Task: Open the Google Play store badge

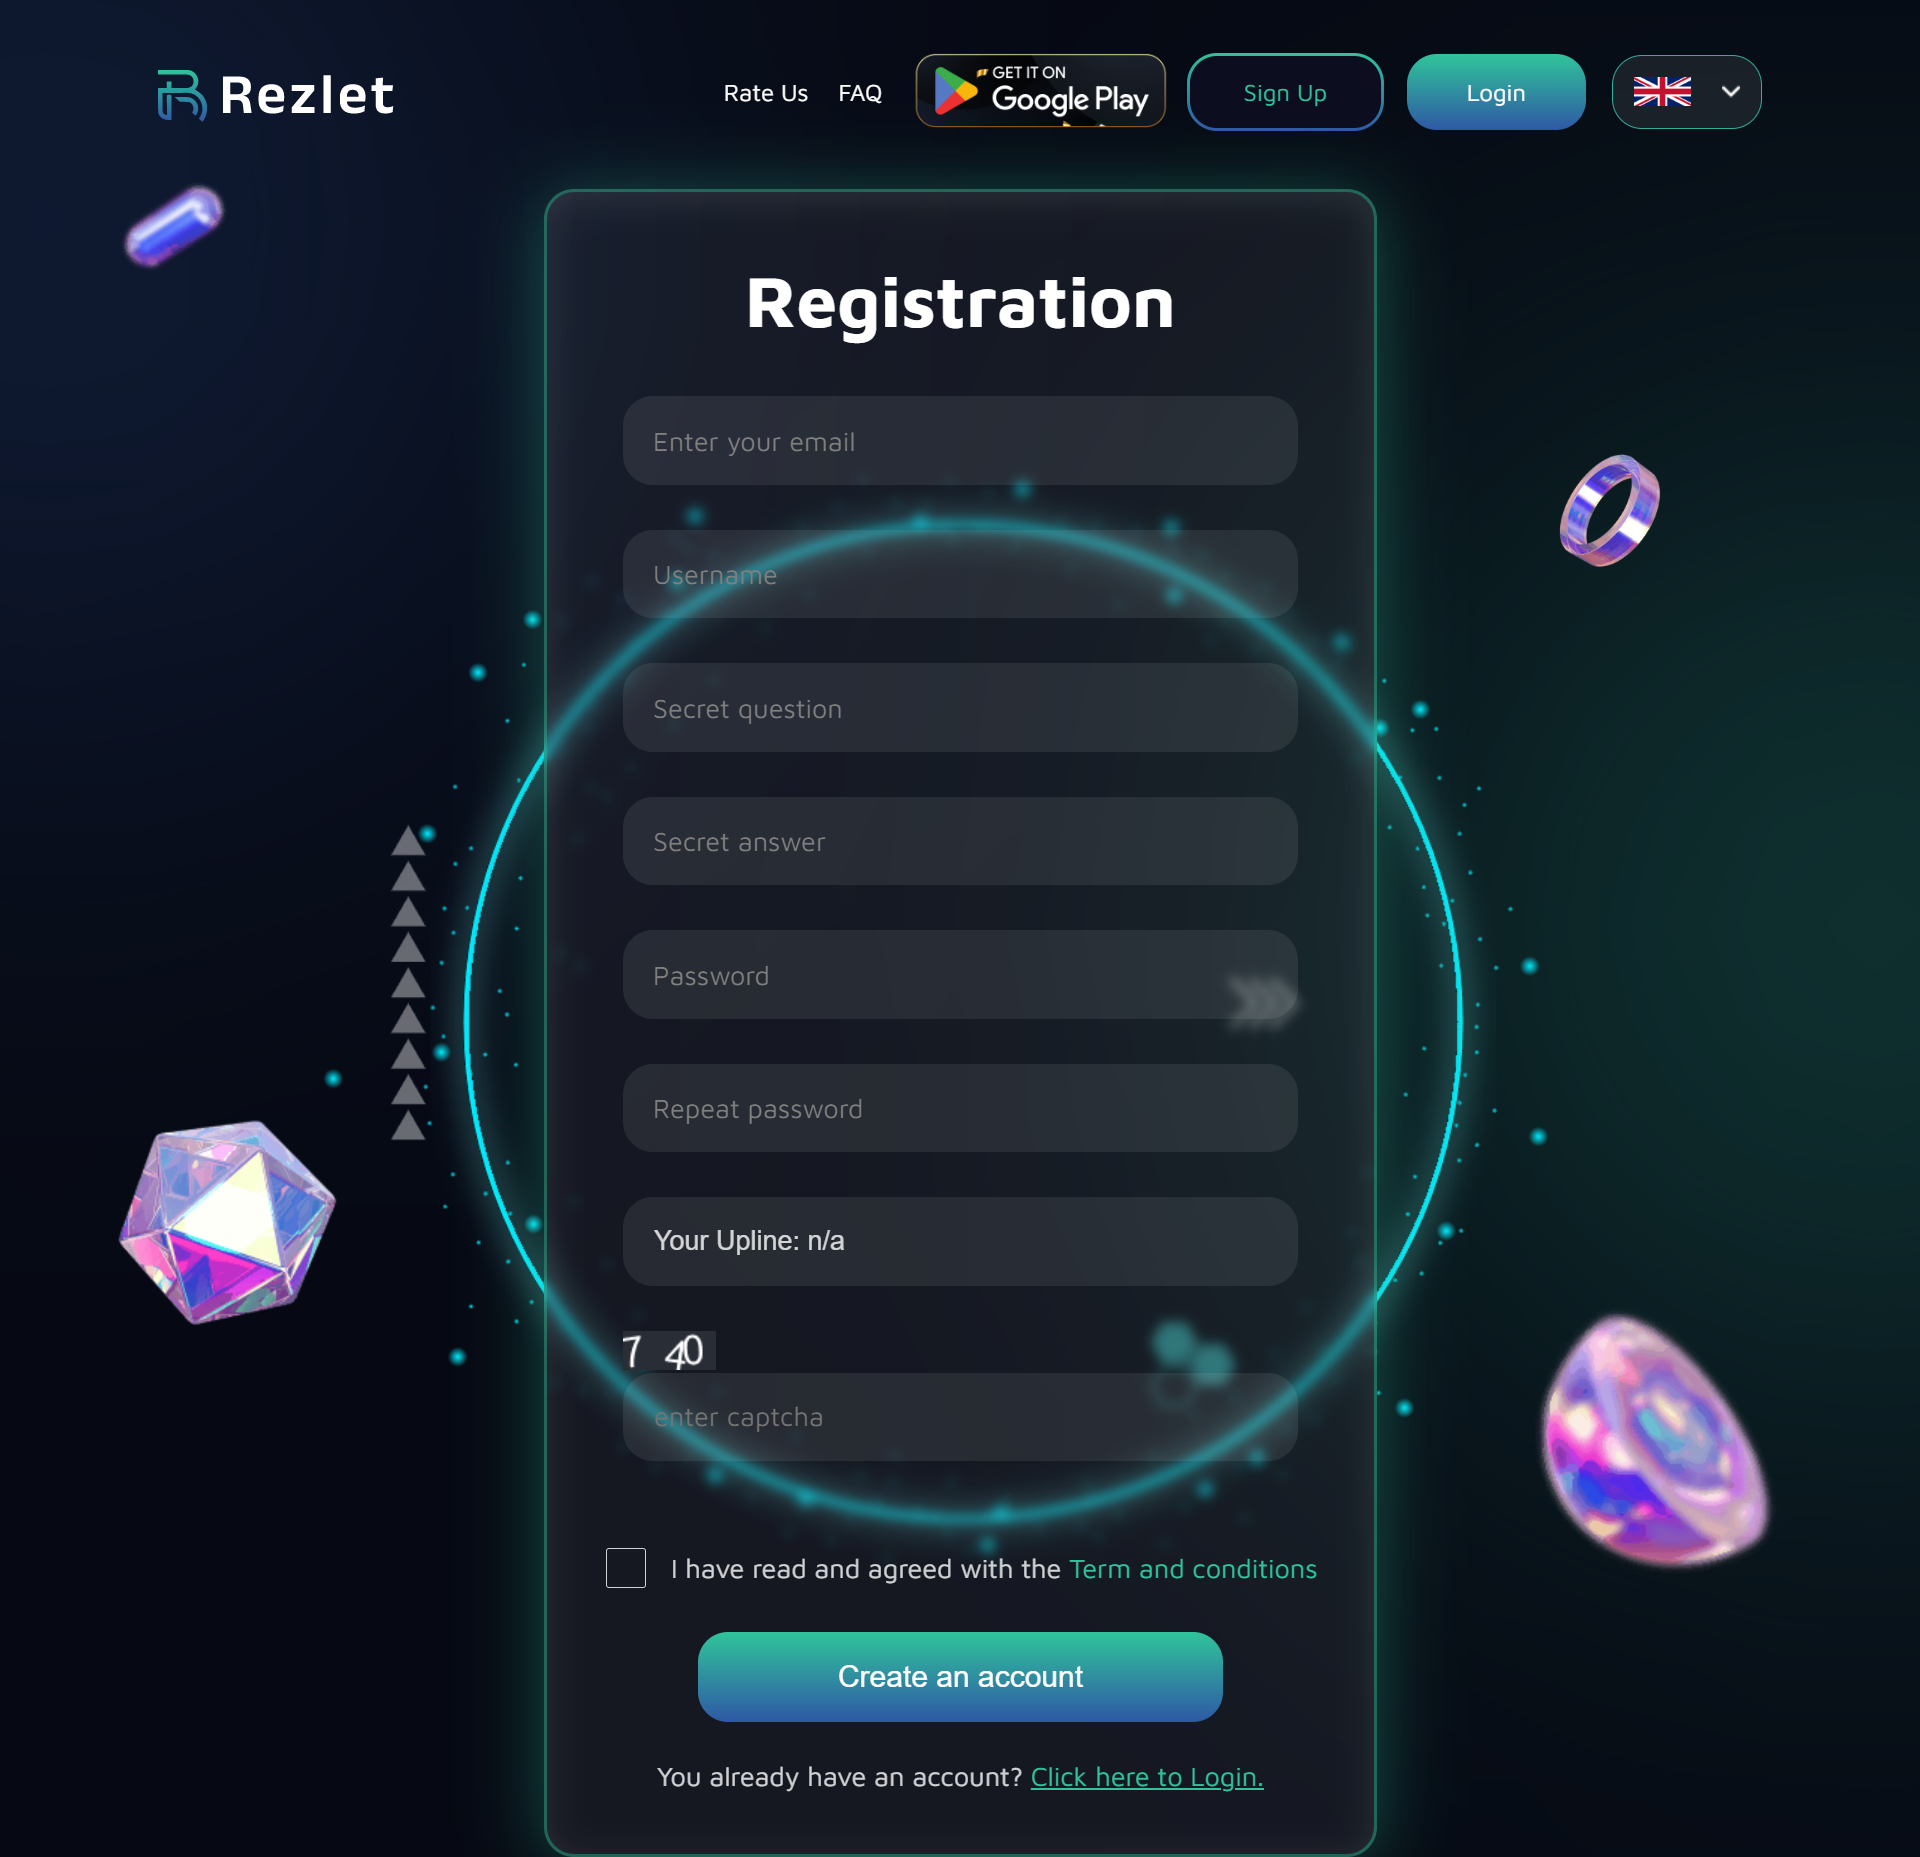Action: coord(1040,91)
